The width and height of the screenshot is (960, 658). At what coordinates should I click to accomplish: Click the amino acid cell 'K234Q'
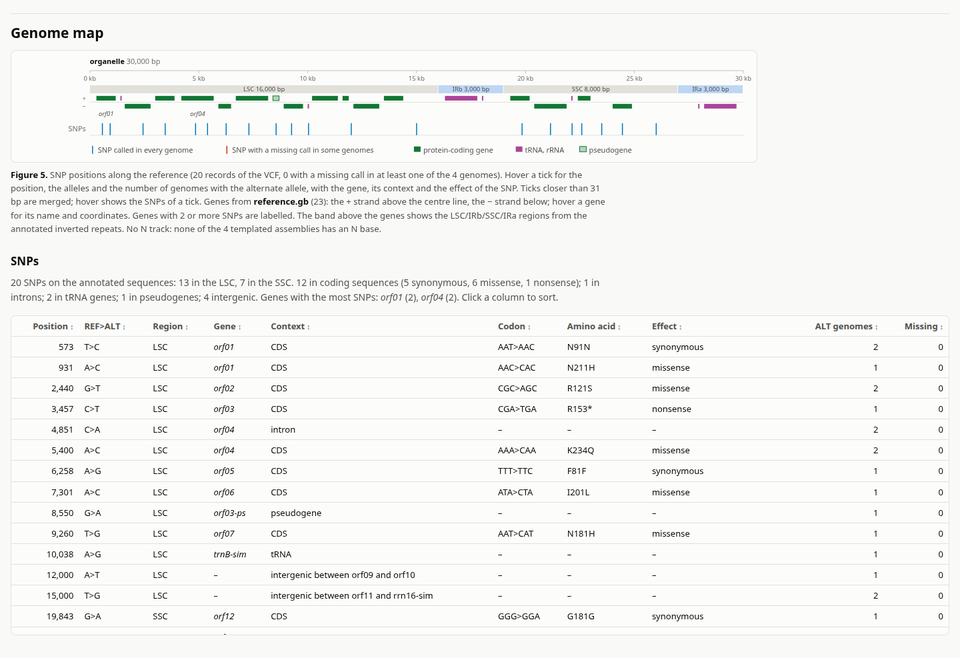[x=580, y=451]
